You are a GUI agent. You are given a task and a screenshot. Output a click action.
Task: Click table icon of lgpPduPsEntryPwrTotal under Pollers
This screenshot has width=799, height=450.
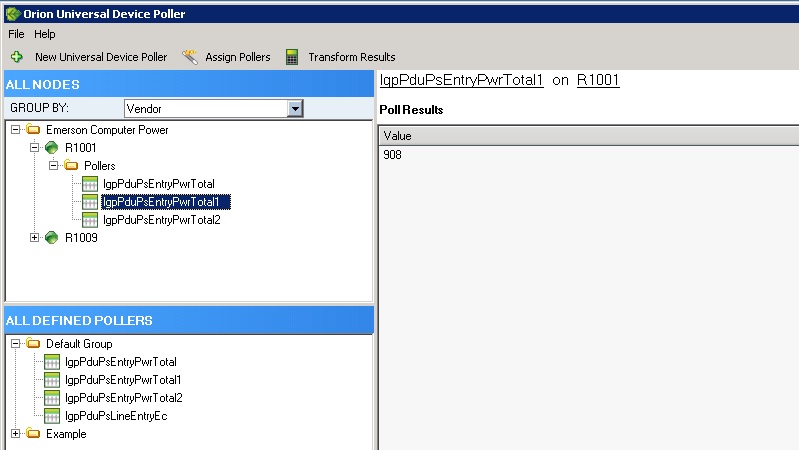[x=90, y=184]
